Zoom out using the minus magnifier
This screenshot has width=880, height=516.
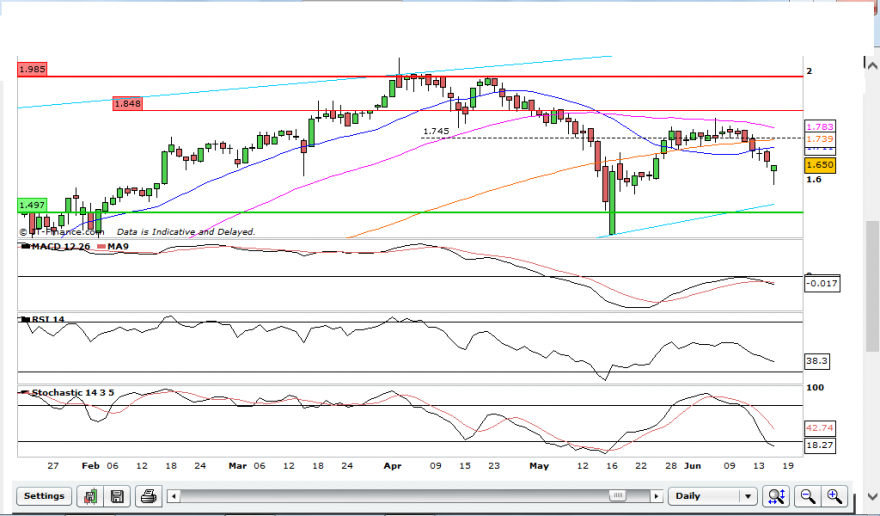click(x=808, y=496)
